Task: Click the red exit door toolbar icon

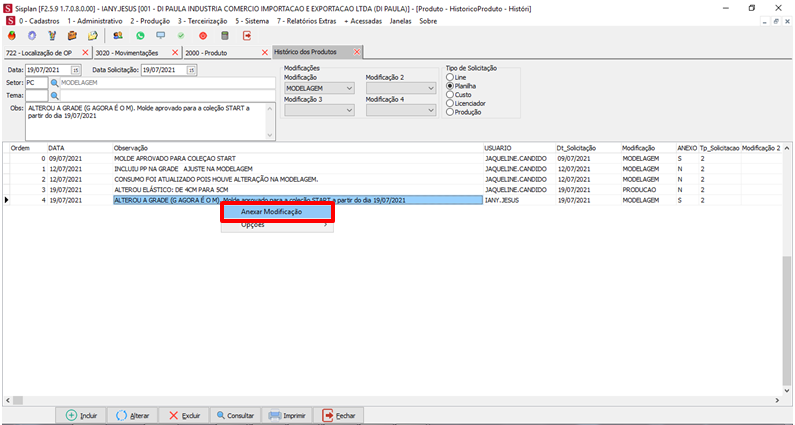Action: (247, 35)
